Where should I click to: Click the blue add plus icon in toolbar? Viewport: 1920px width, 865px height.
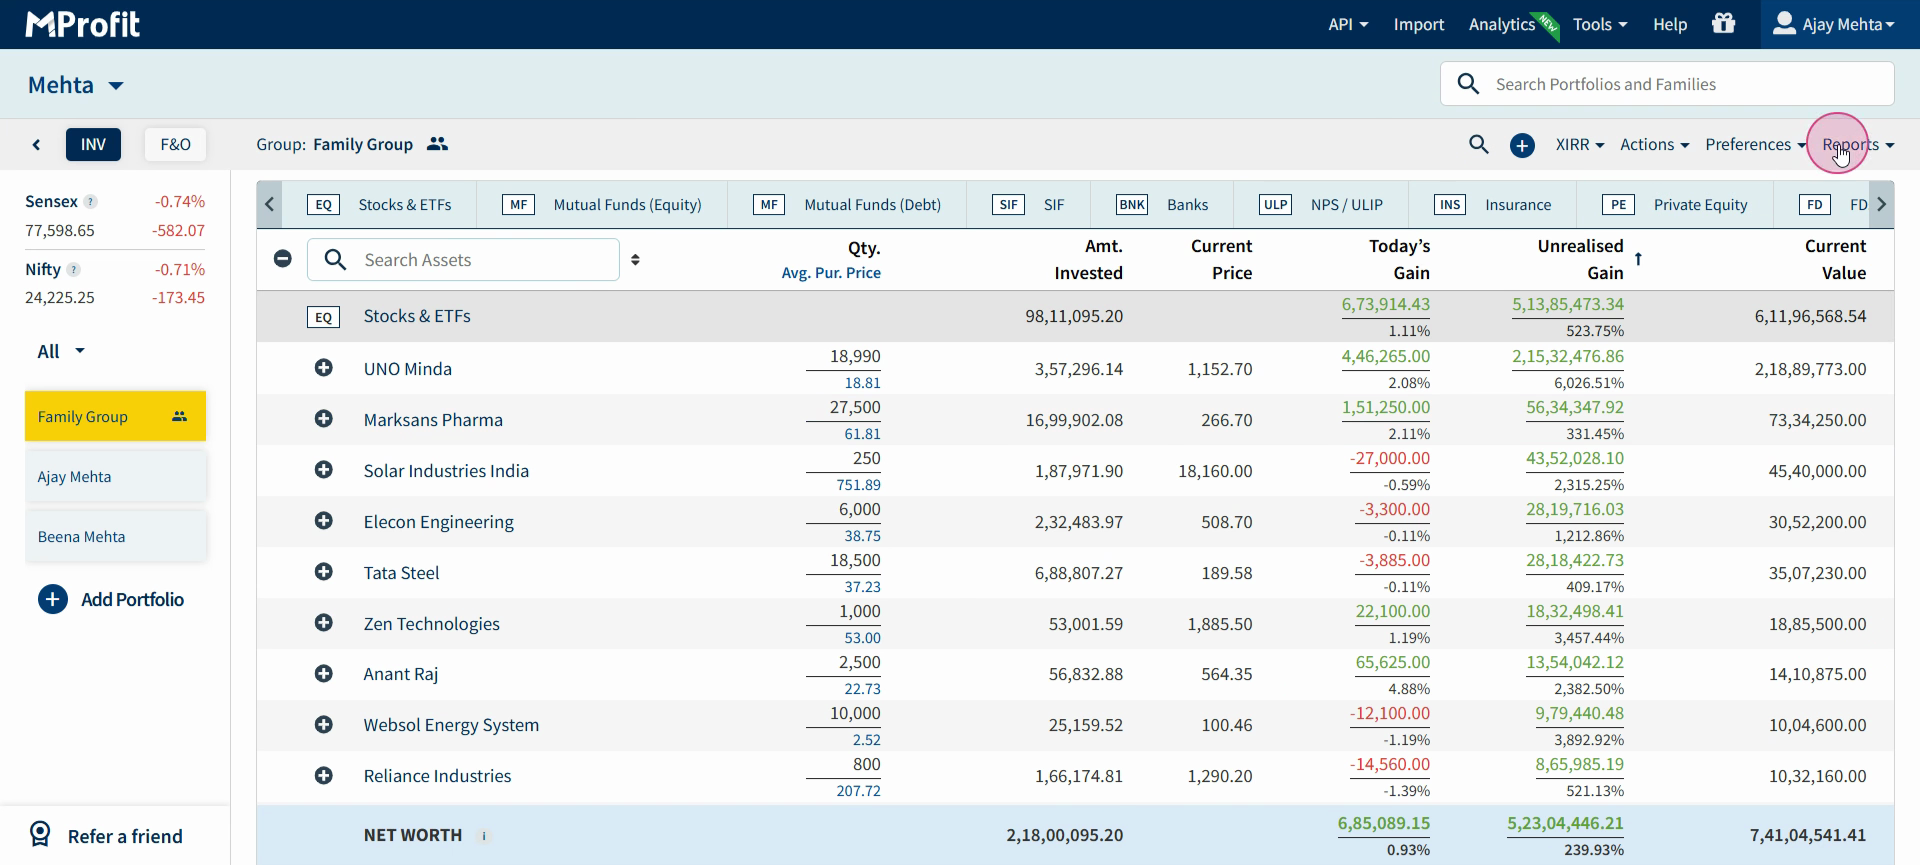click(1522, 145)
